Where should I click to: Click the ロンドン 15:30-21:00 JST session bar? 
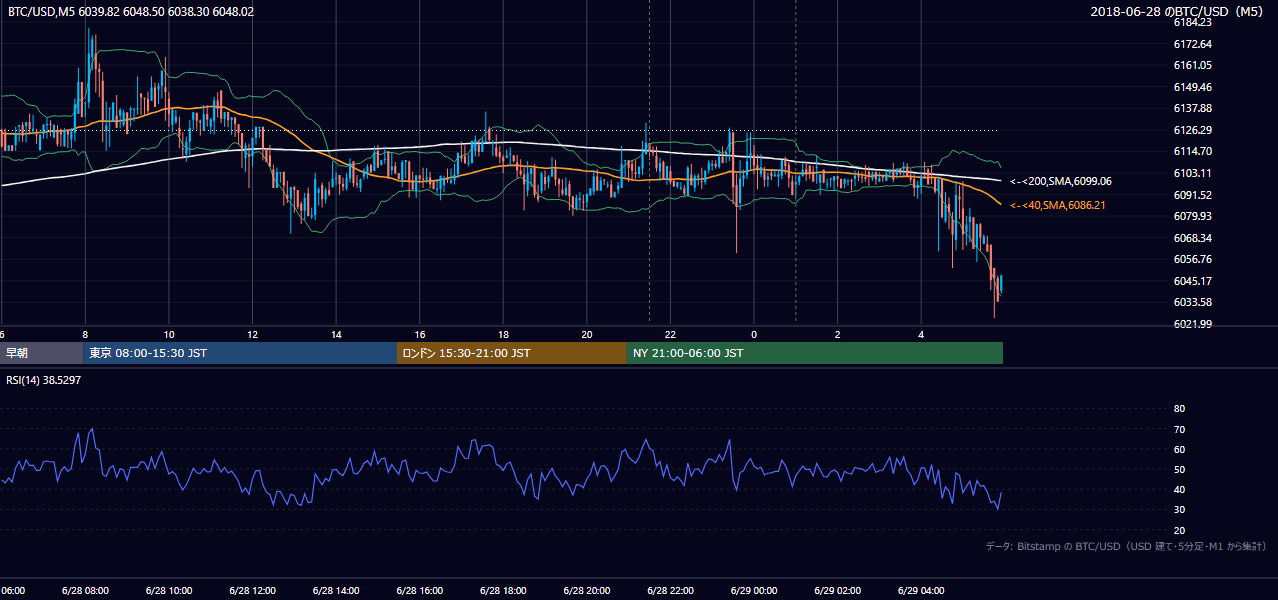pos(512,353)
